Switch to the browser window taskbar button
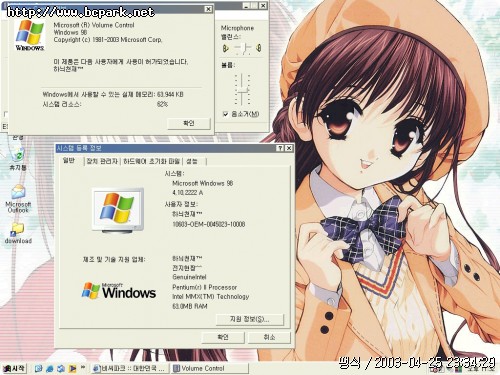The image size is (500, 375). (x=130, y=368)
